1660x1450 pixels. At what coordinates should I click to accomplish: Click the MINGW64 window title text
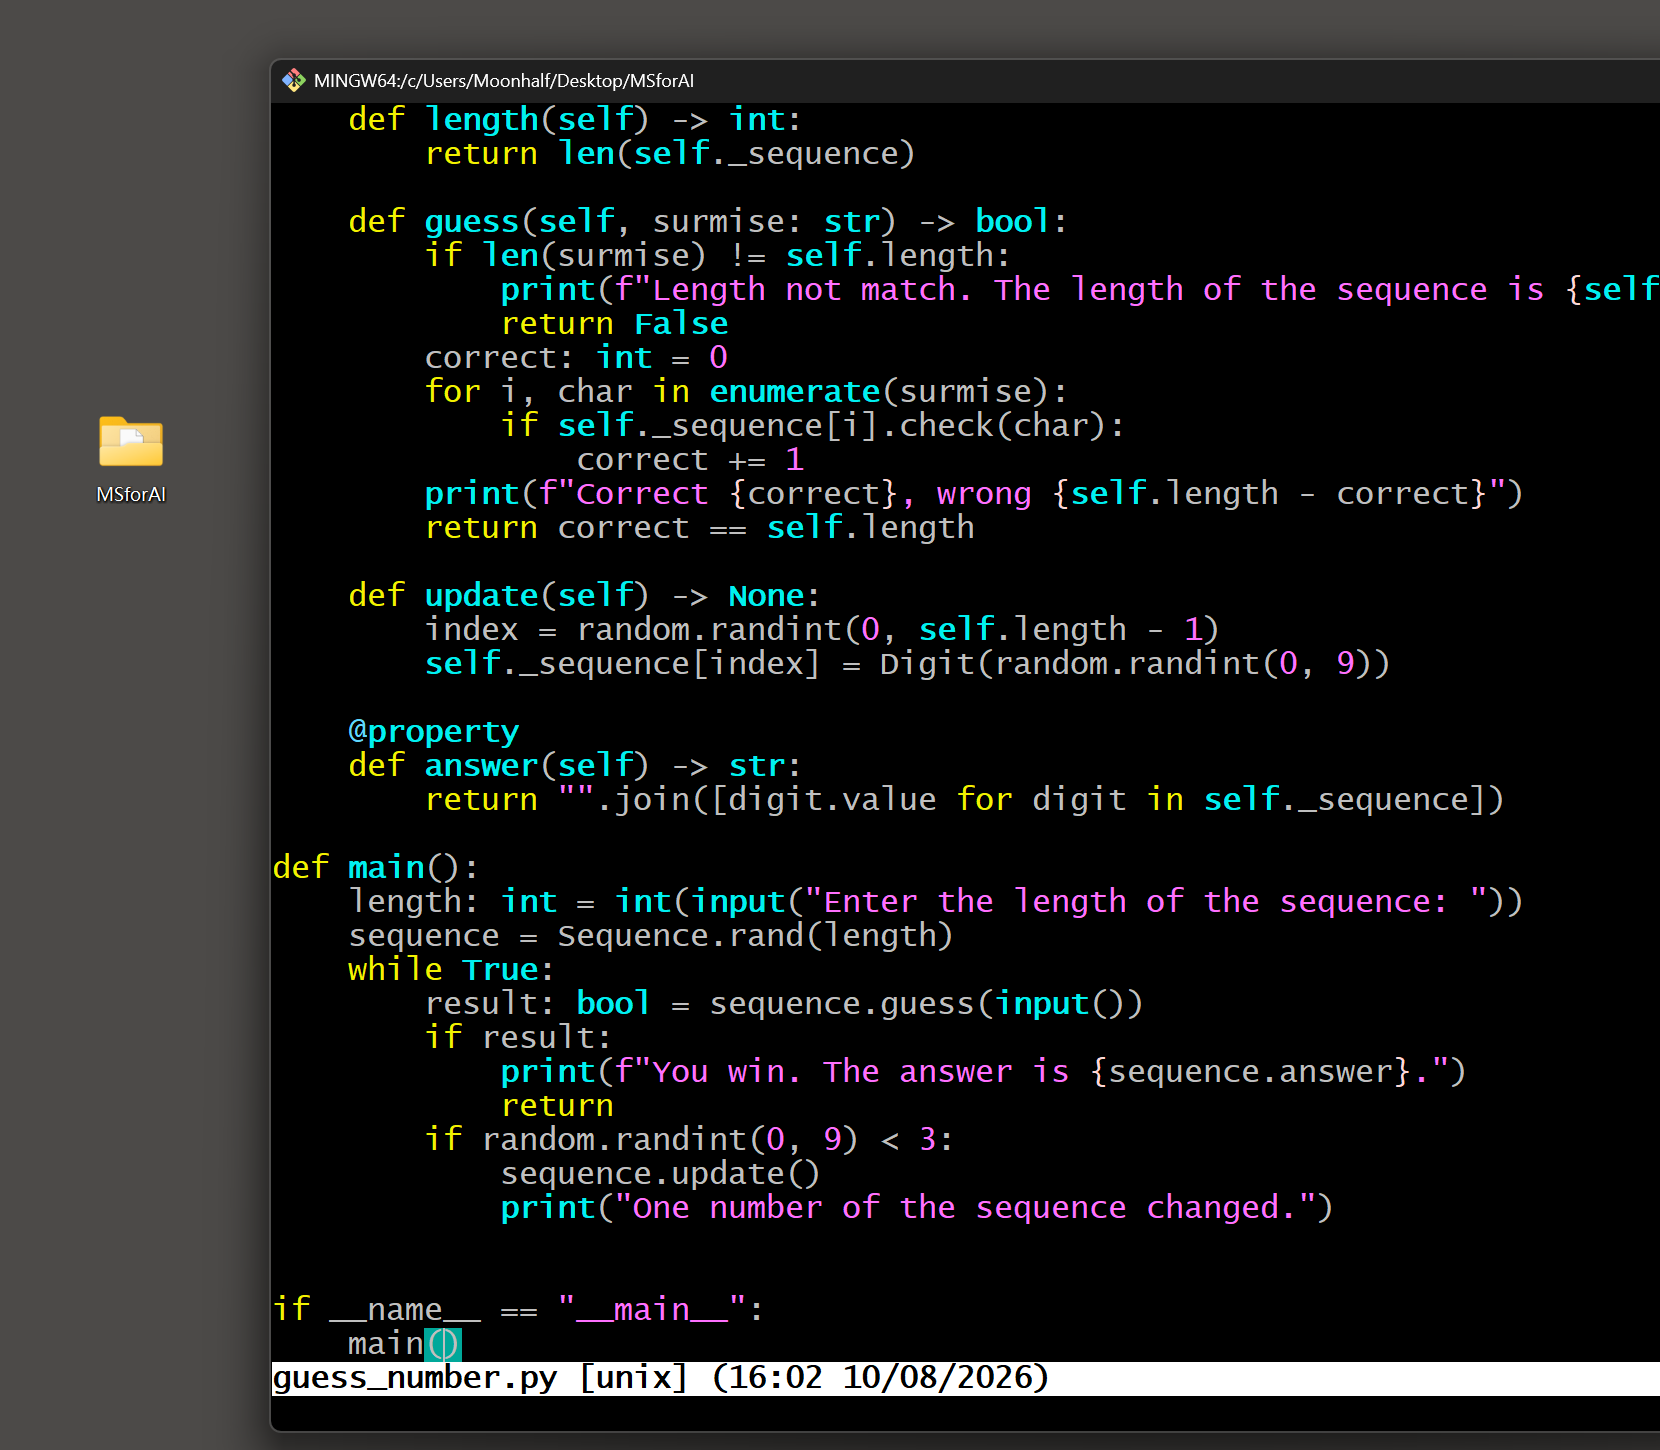[x=503, y=81]
